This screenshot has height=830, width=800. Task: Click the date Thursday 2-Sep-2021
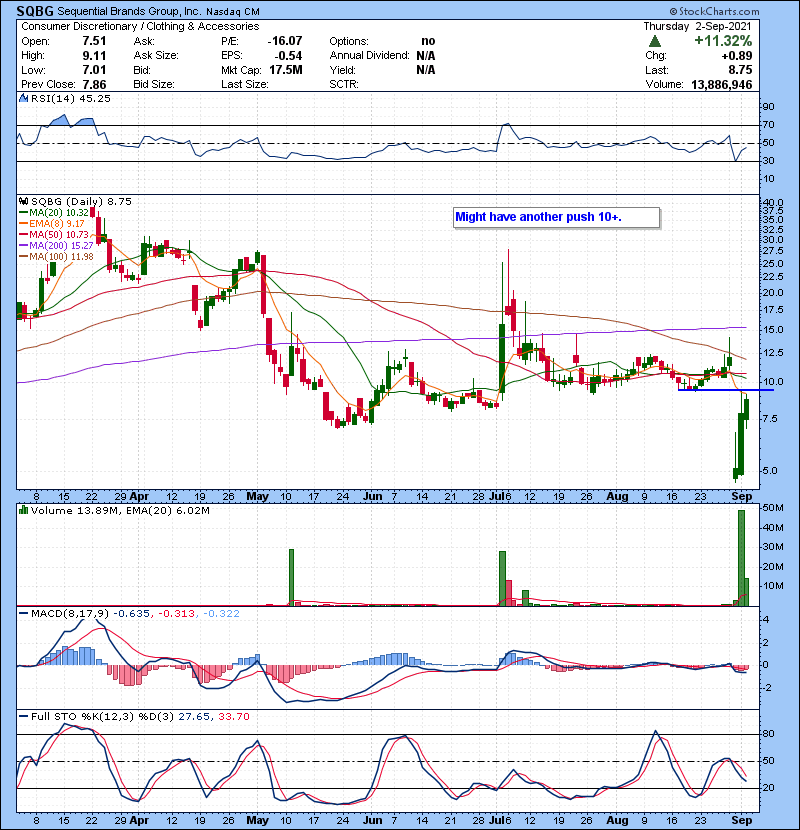(x=697, y=26)
